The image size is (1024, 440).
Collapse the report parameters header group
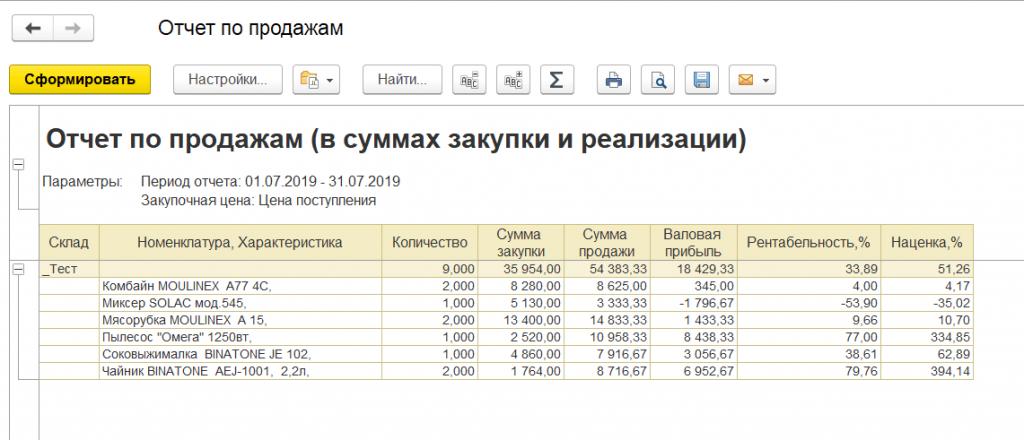click(18, 166)
